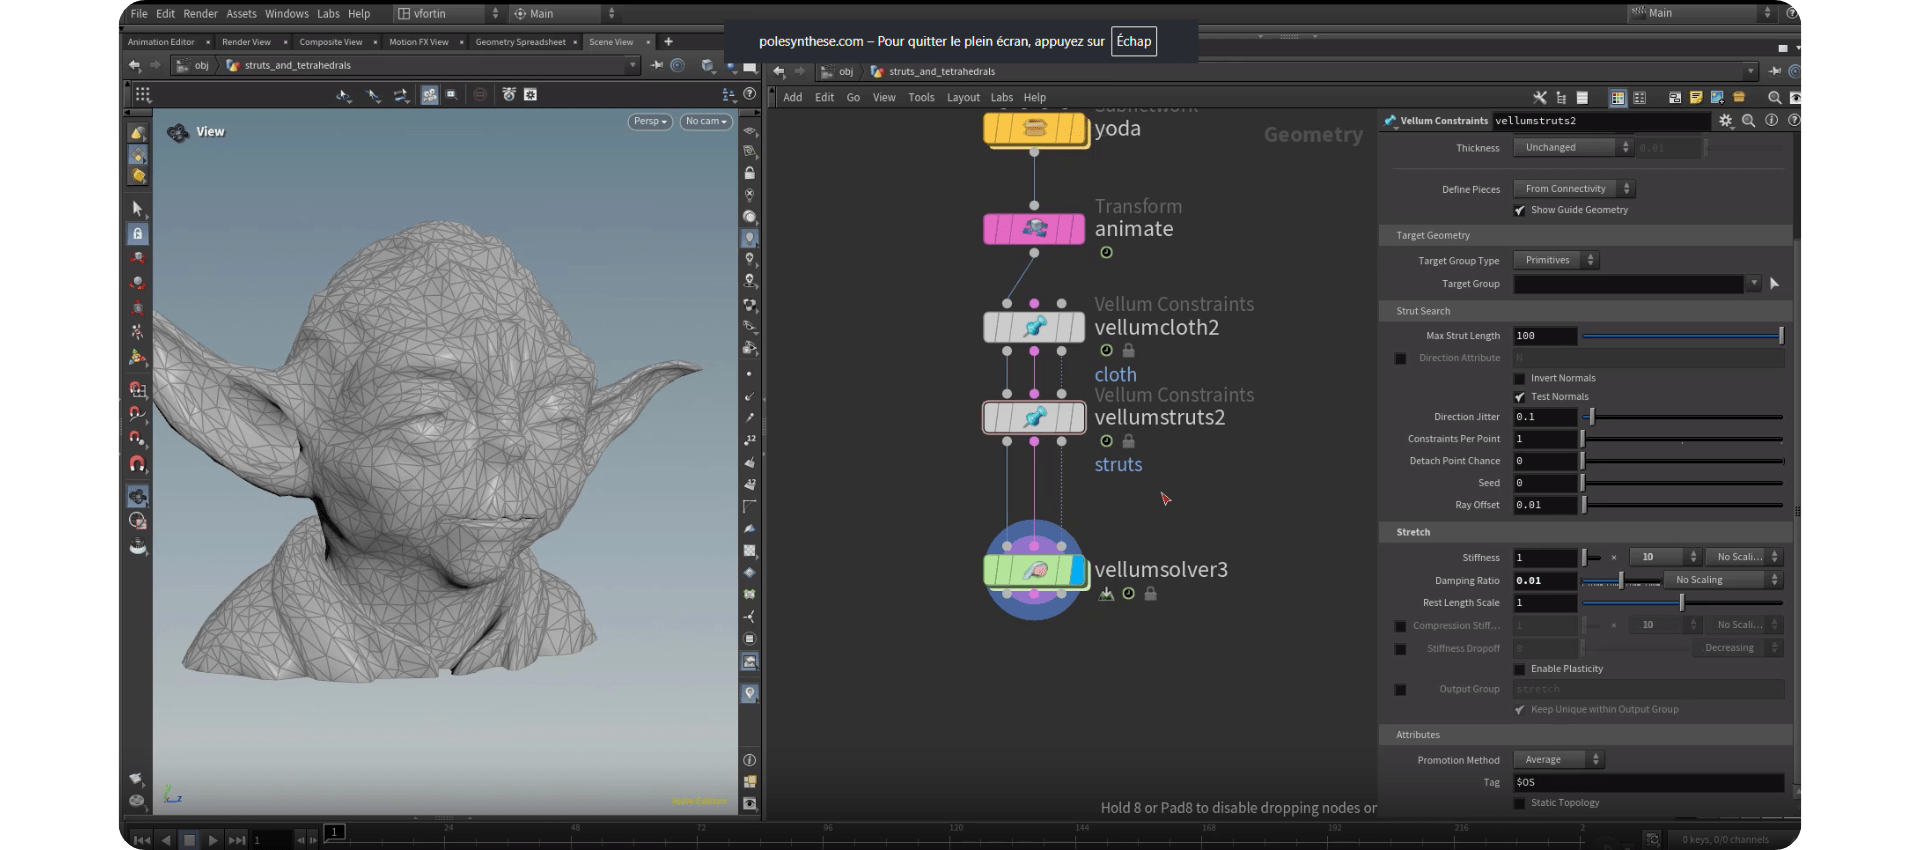Open the Persp viewport dropdown
The height and width of the screenshot is (850, 1920).
[650, 121]
